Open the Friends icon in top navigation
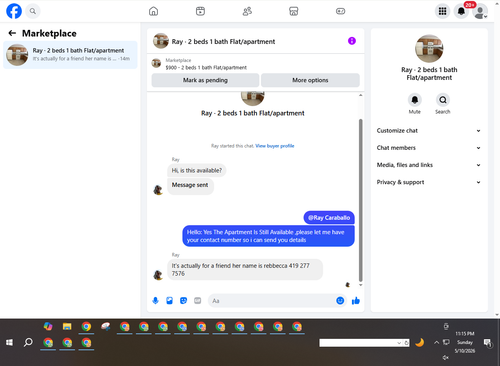Image resolution: width=500 pixels, height=366 pixels. [x=247, y=11]
